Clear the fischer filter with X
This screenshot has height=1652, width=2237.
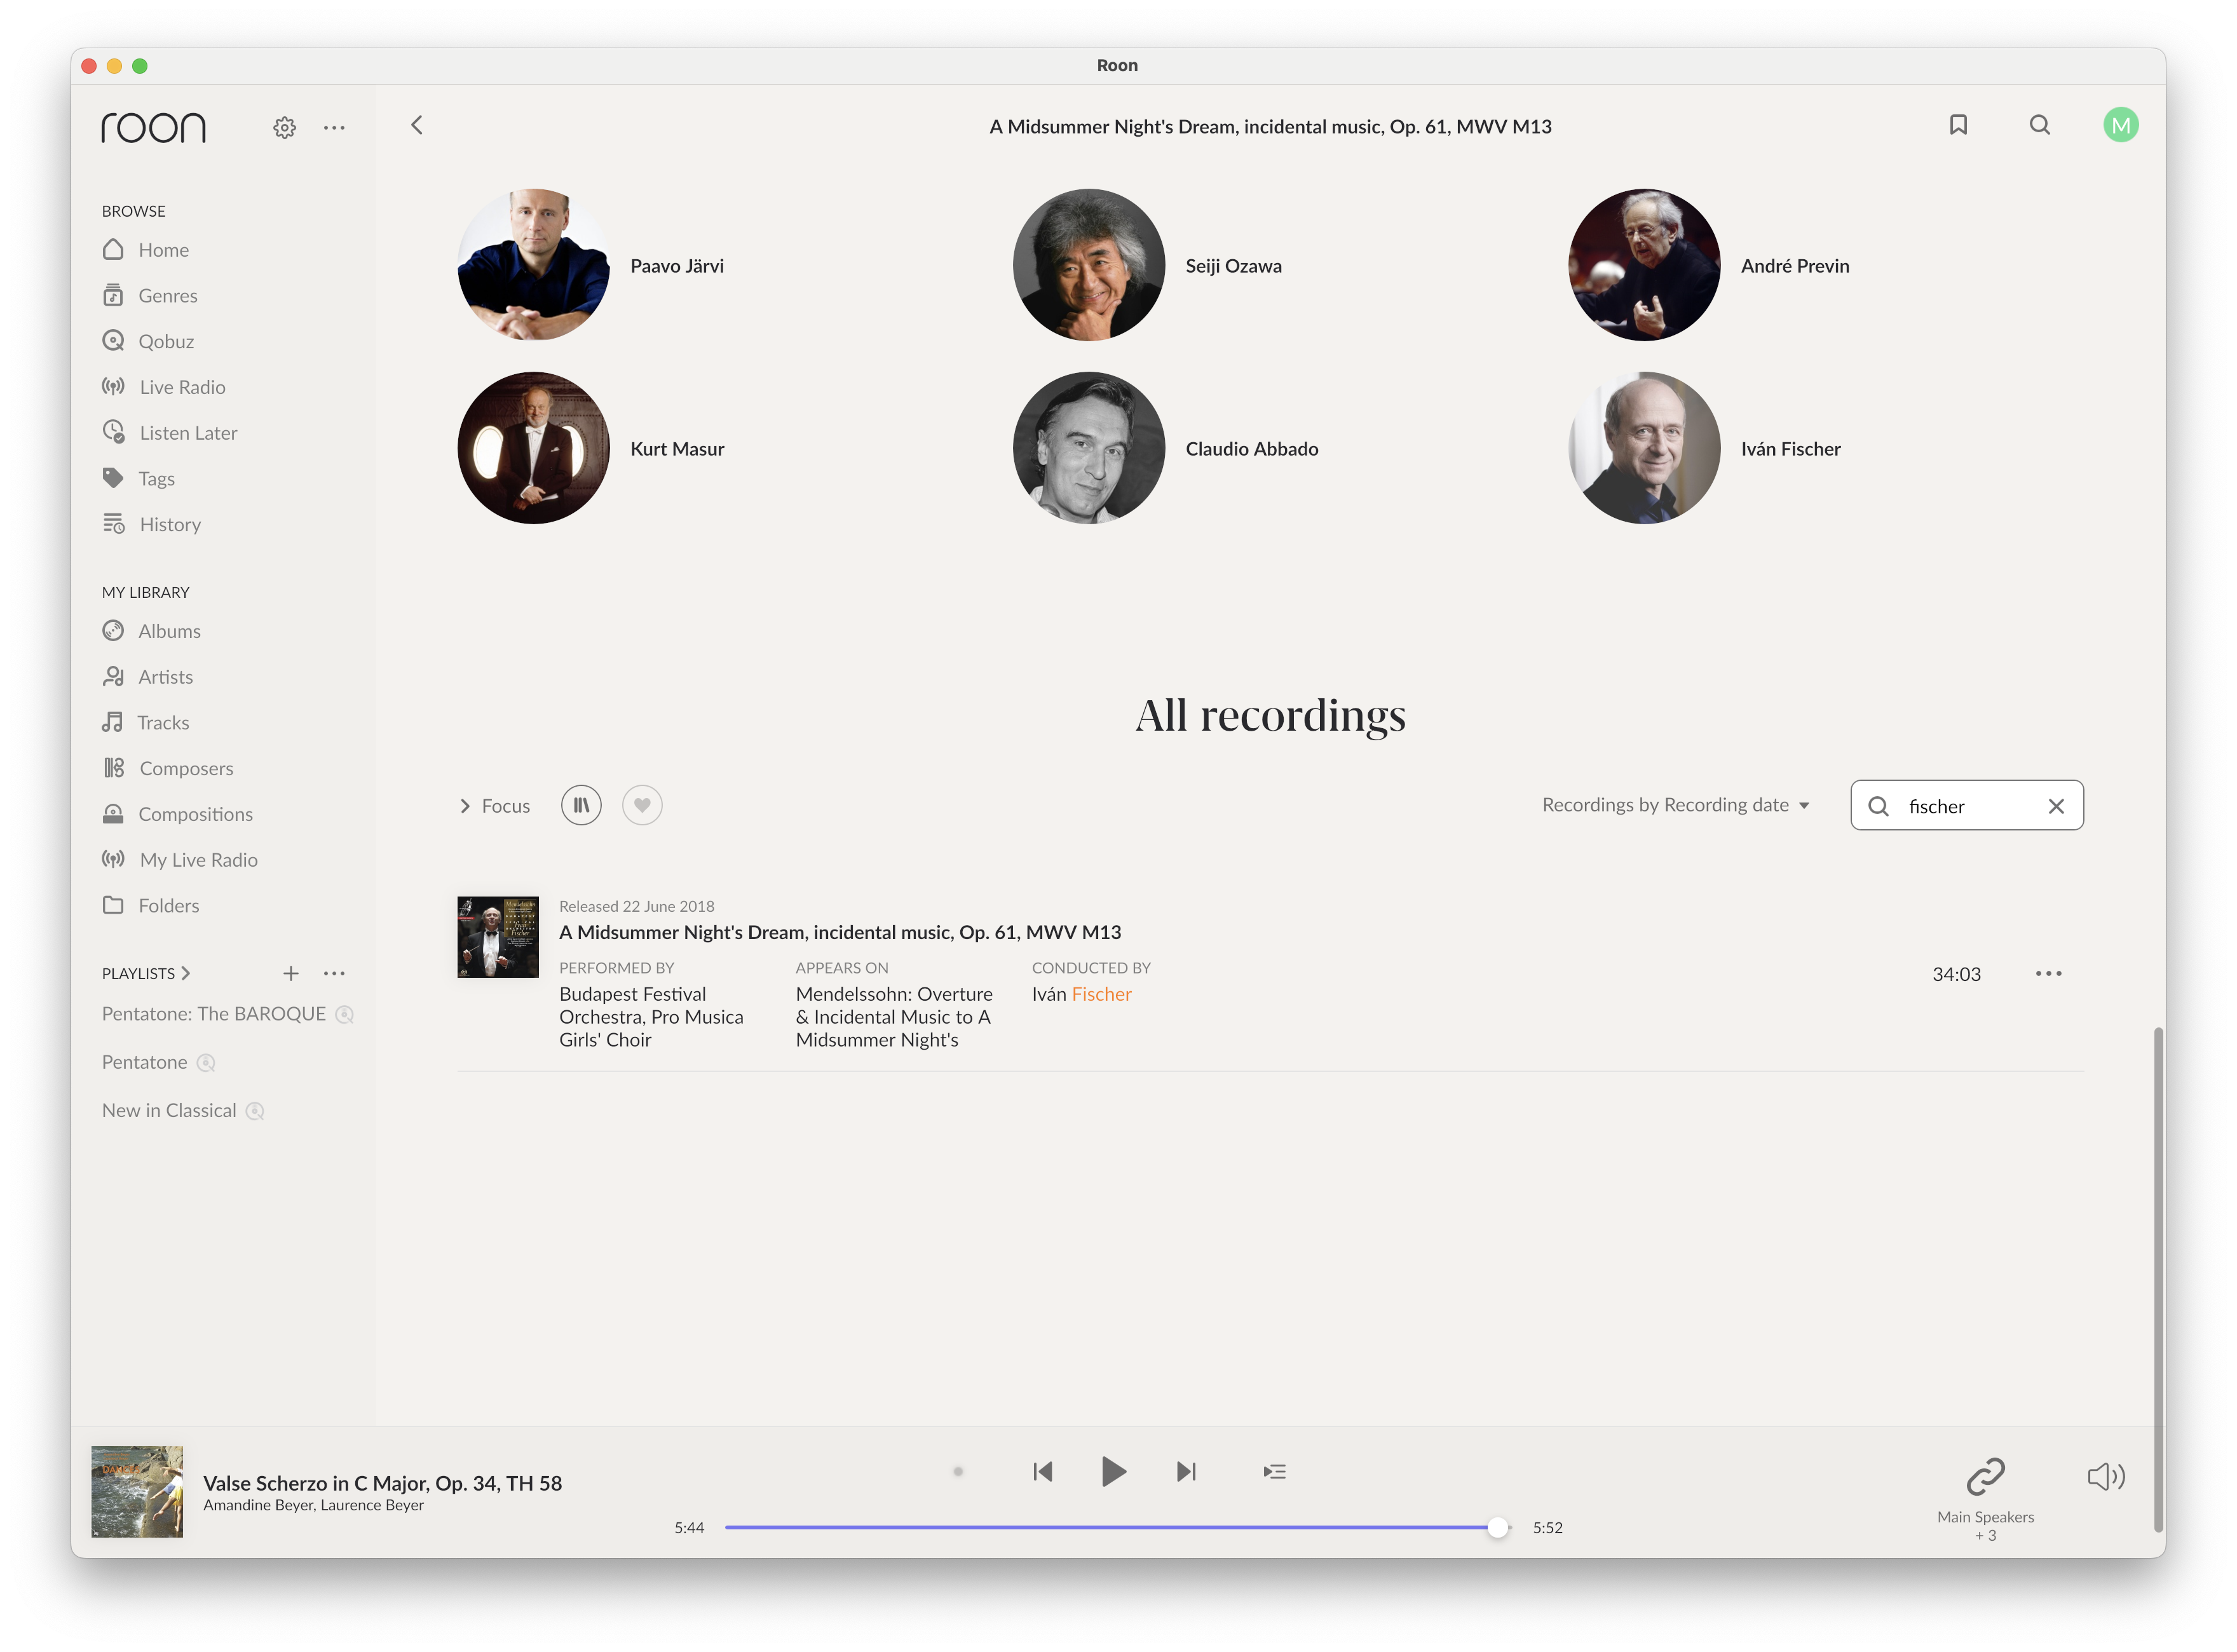(2056, 806)
